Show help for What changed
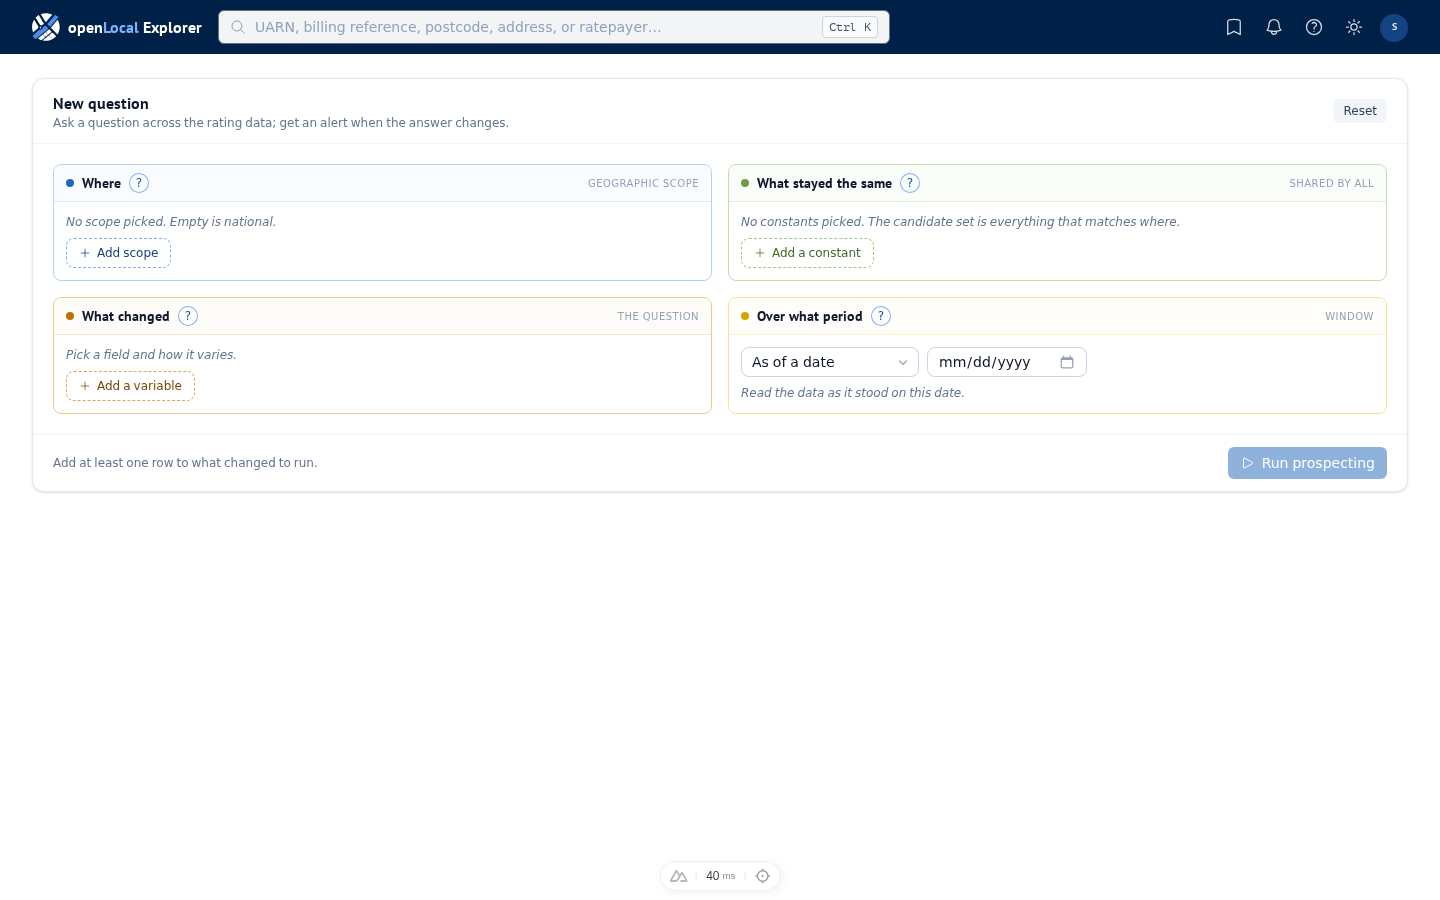 pyautogui.click(x=188, y=316)
